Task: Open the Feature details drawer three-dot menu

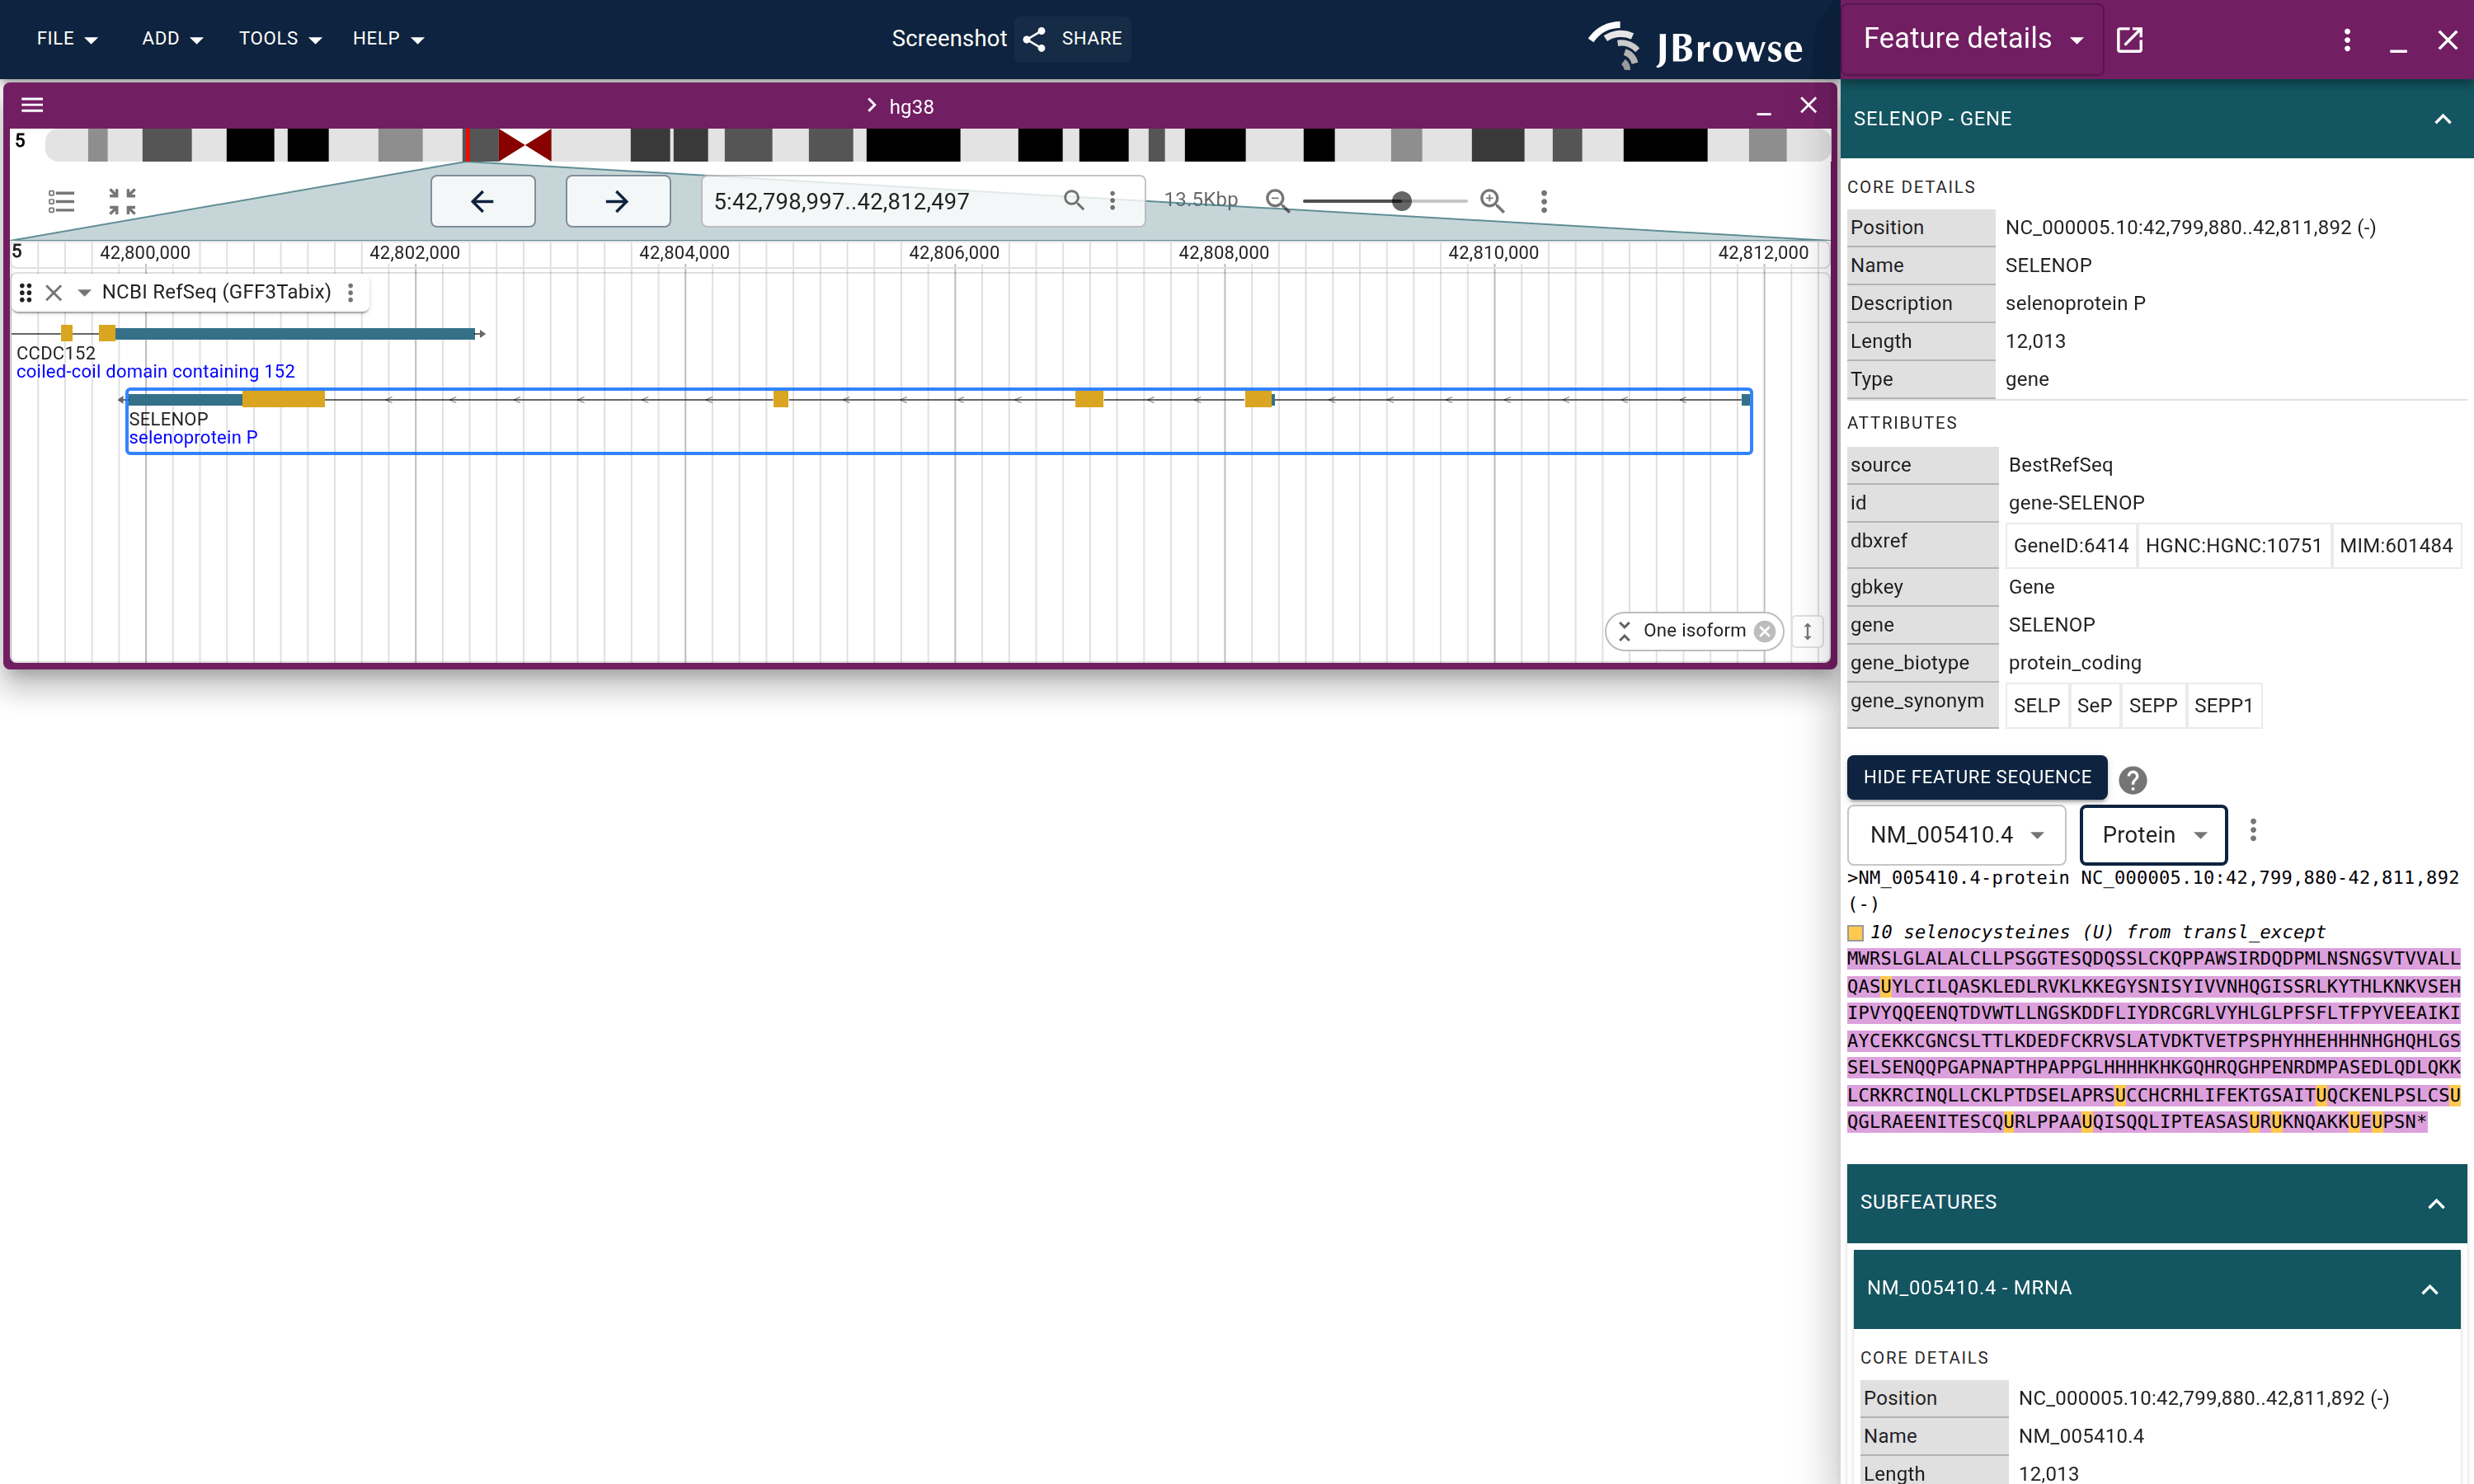Action: 2347,39
